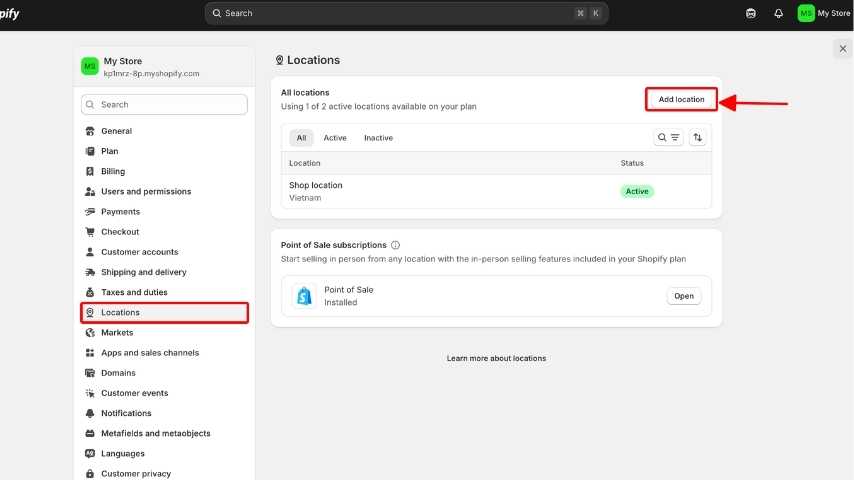The height and width of the screenshot is (480, 854).
Task: Open Users and permissions settings
Action: tap(164, 191)
